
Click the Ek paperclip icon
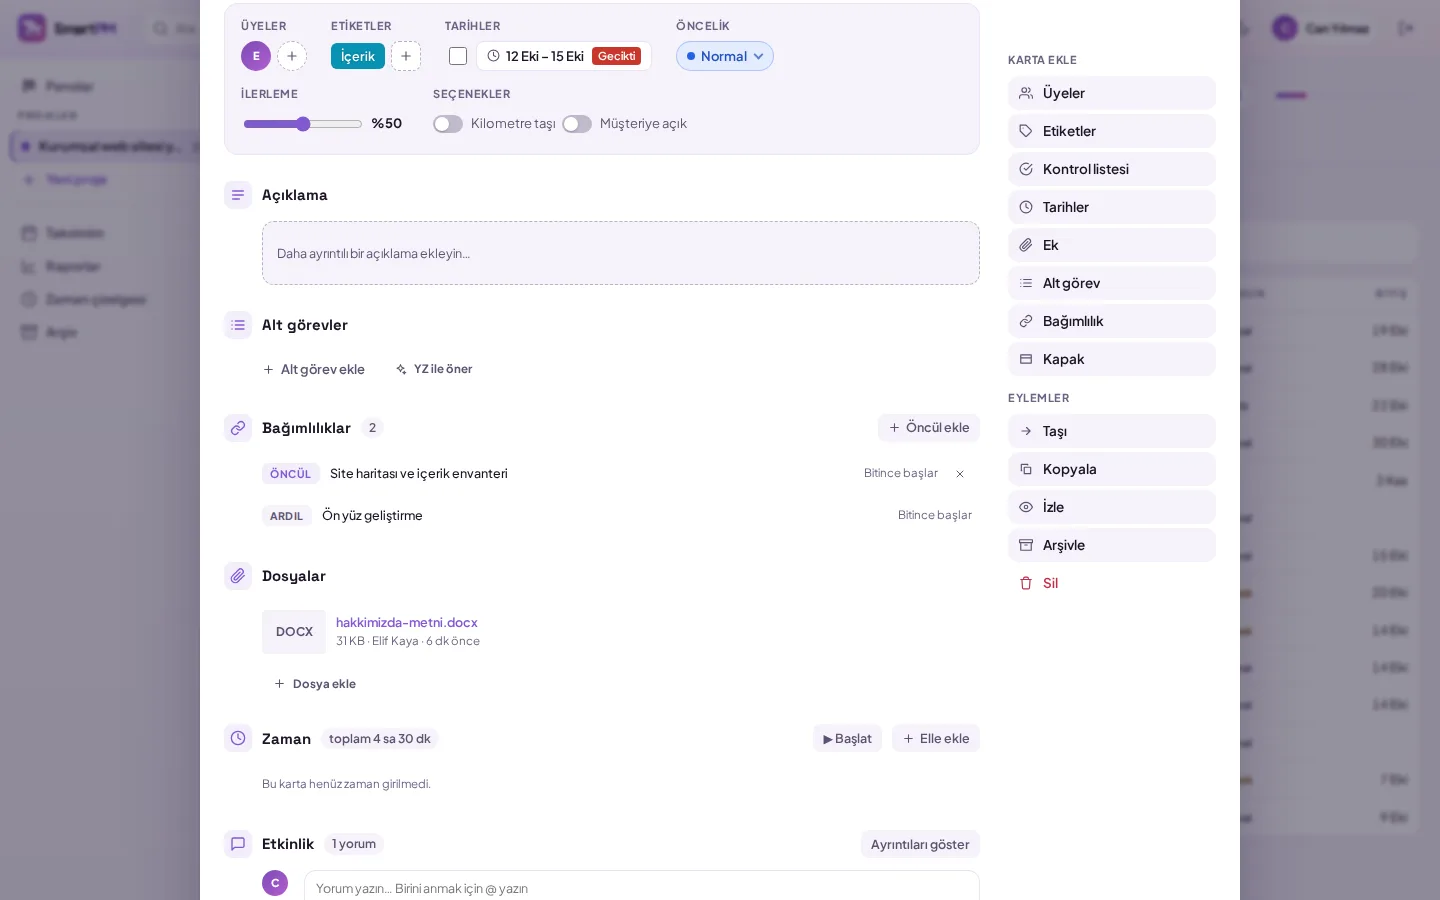[1026, 245]
